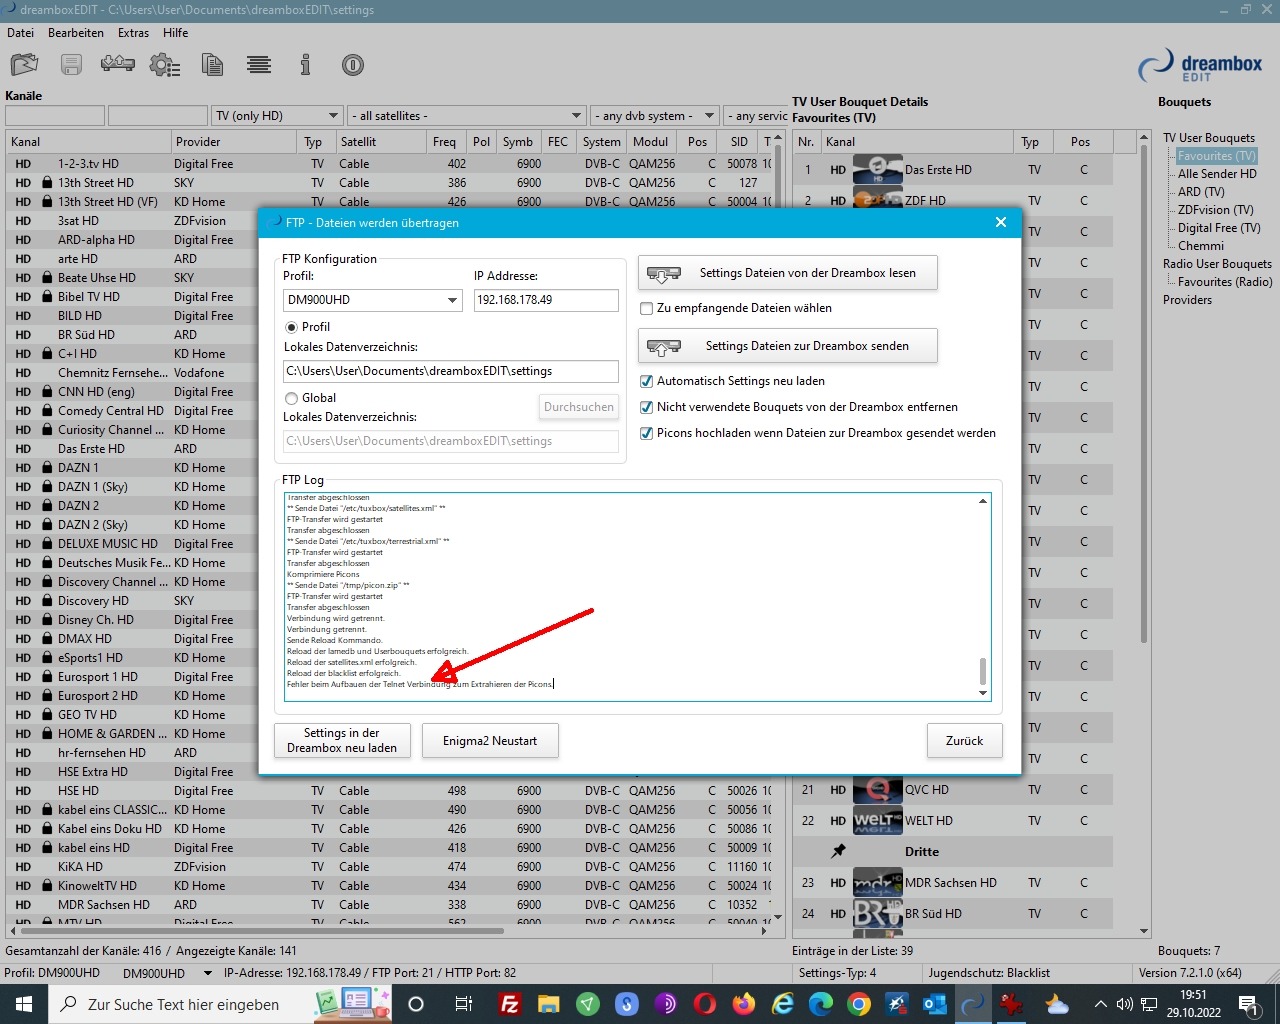
Task: Click 'Settings Dateien zur Dreambox senden' button
Action: point(788,346)
